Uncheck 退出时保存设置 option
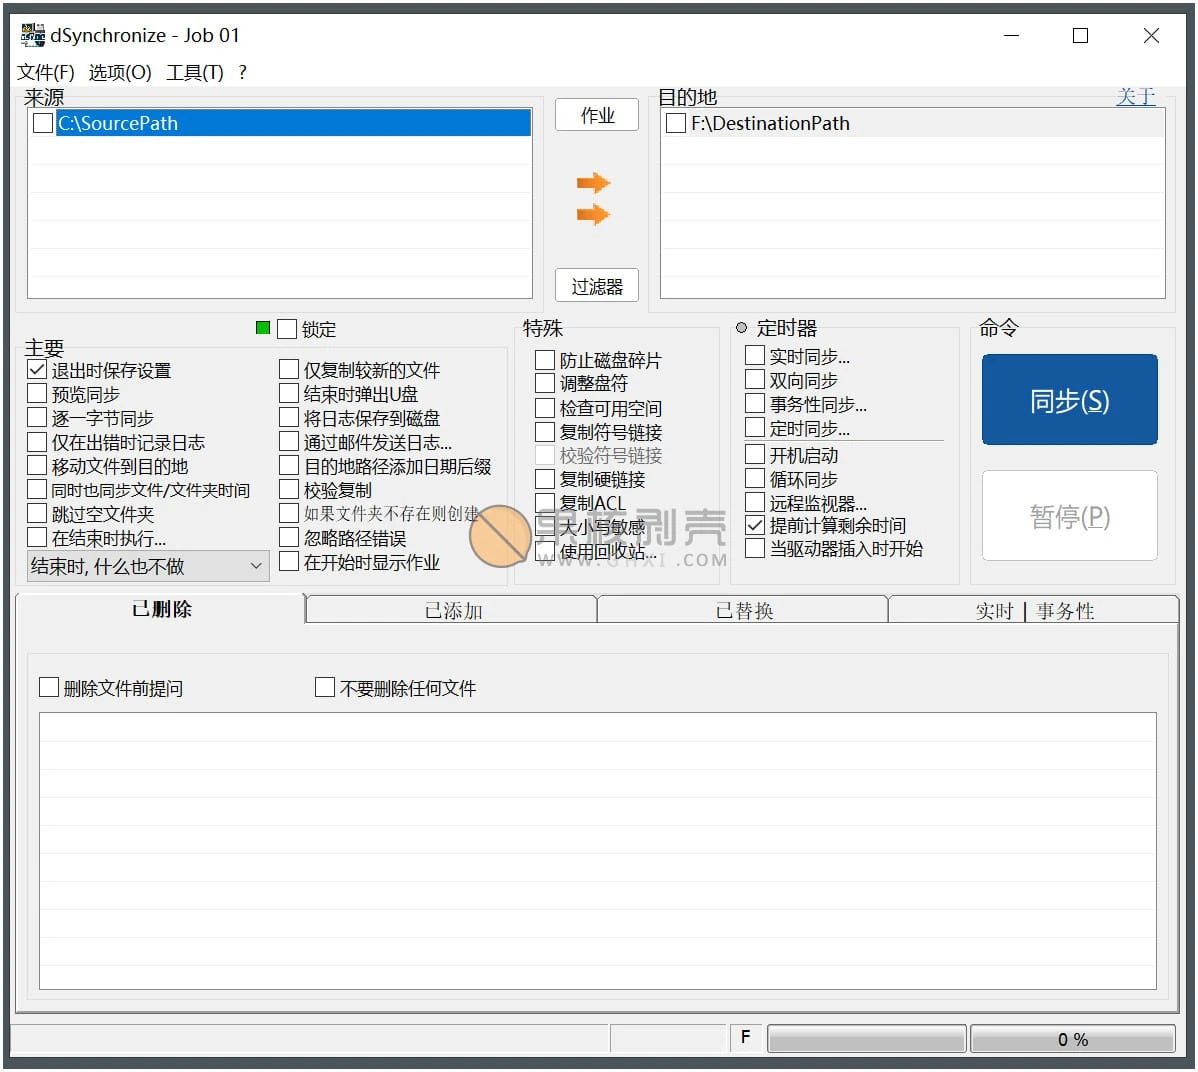The height and width of the screenshot is (1072, 1198). 37,370
